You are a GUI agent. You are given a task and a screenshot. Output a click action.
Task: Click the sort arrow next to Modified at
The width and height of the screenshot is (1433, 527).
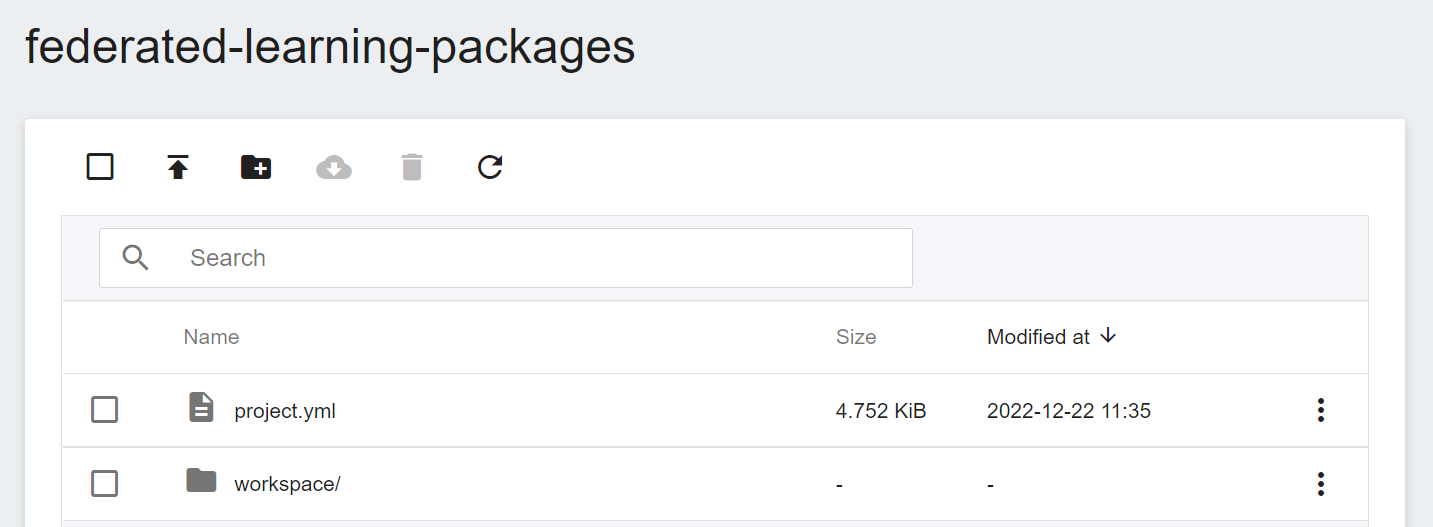tap(1107, 336)
